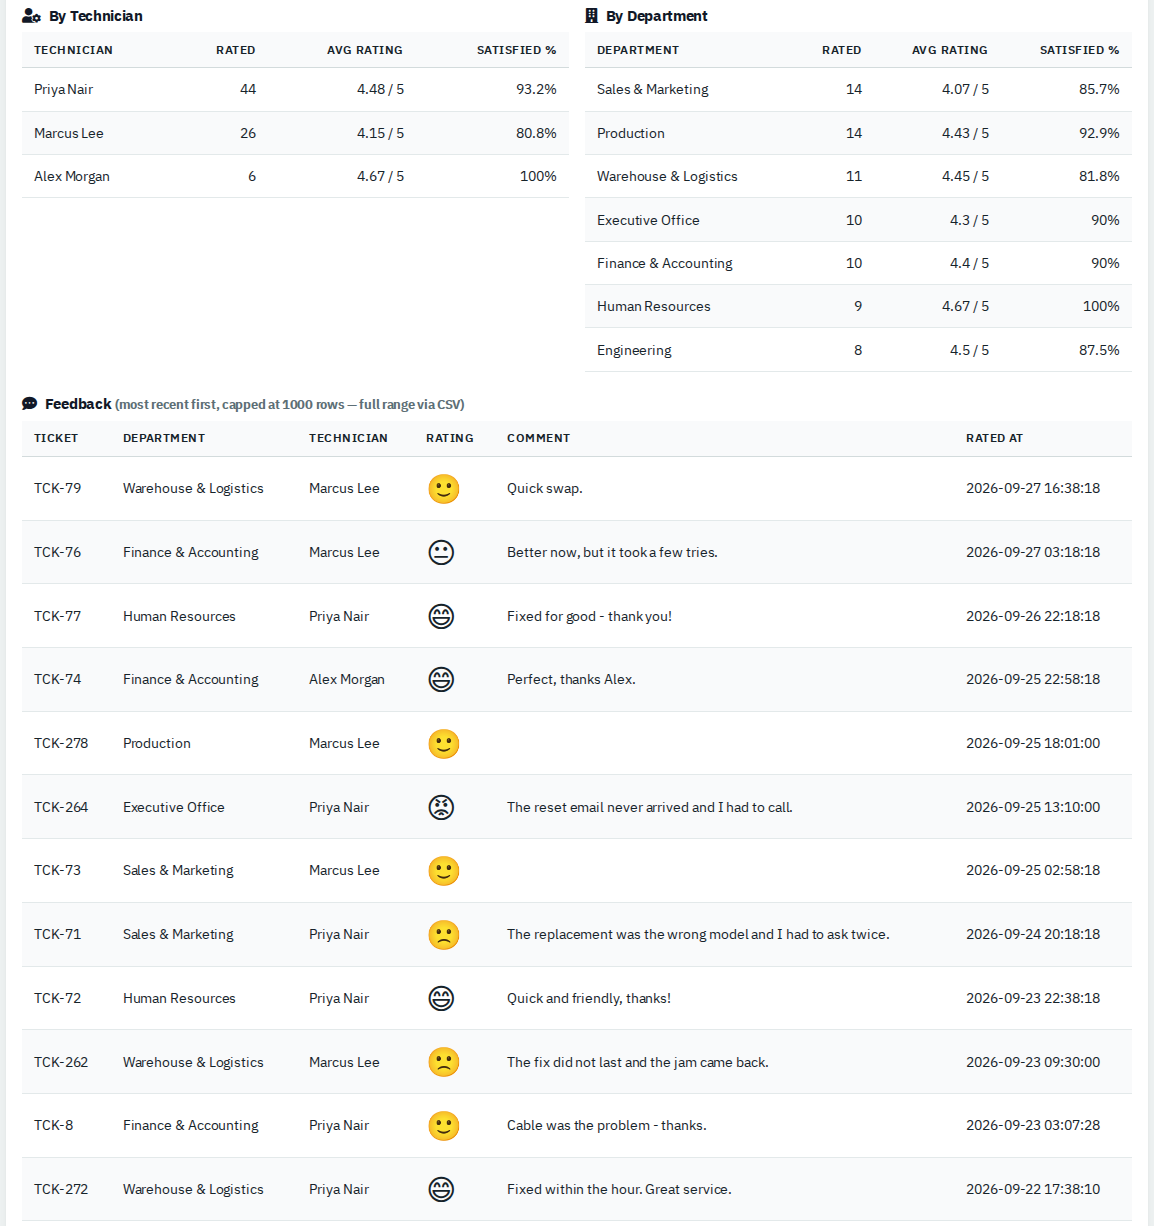Click the COMMENT column header
The image size is (1154, 1226).
tap(539, 438)
